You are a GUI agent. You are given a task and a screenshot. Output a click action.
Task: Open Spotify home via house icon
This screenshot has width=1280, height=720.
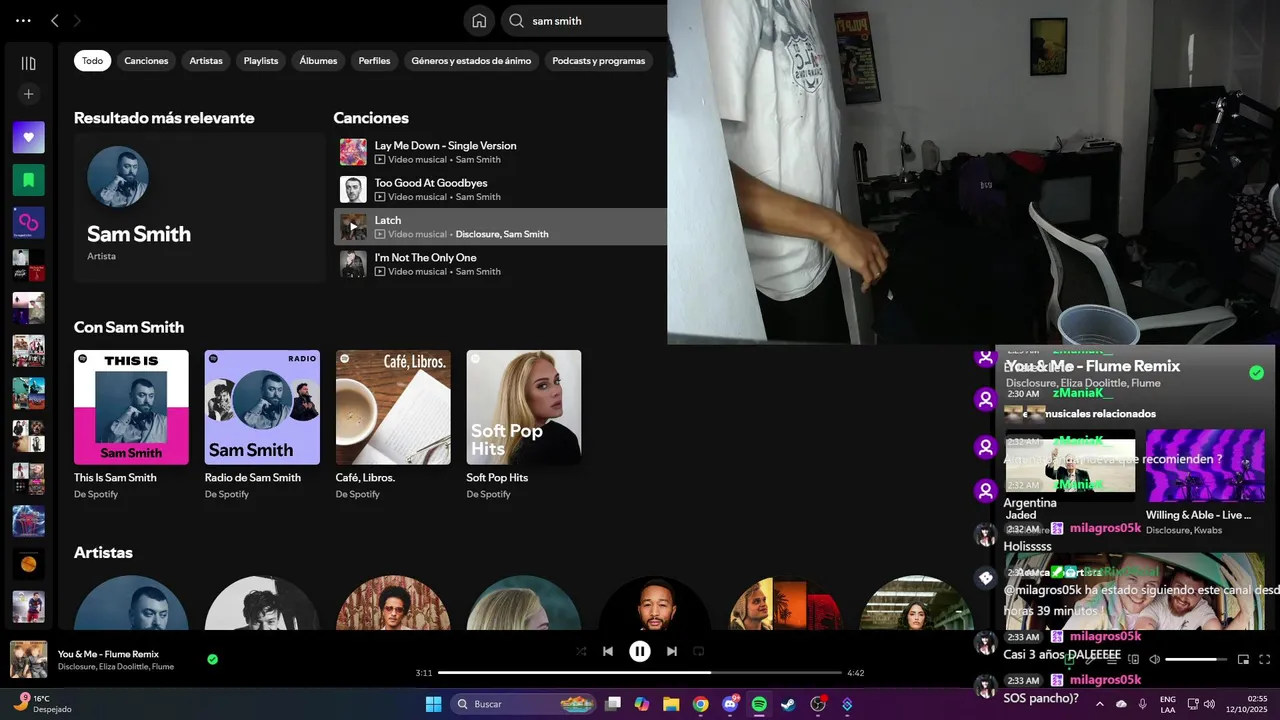point(479,21)
